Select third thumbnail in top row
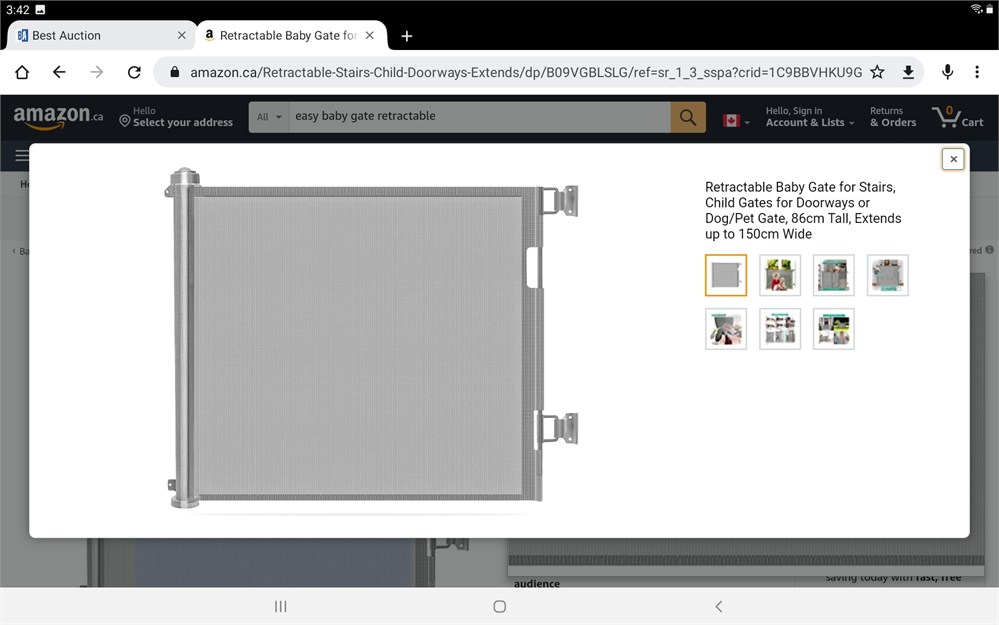Screen dimensions: 999x625 click(833, 275)
